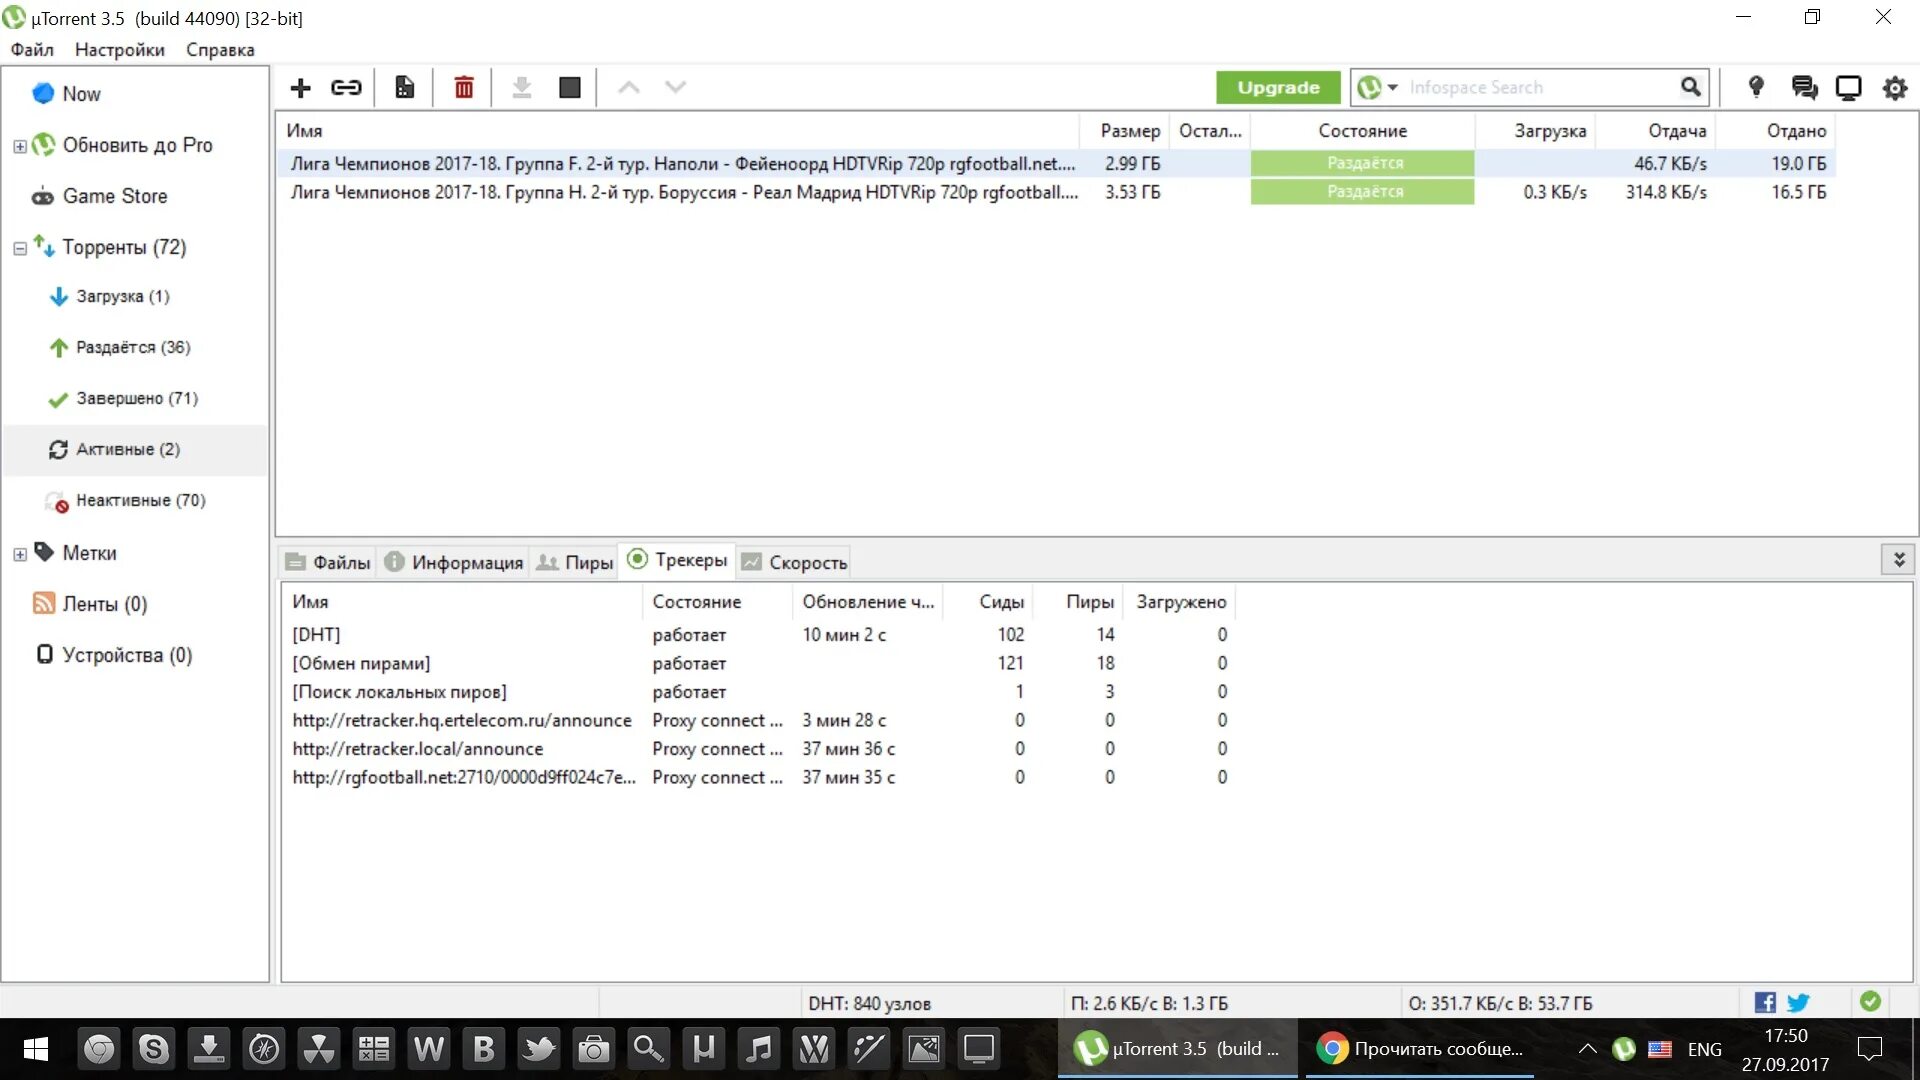The height and width of the screenshot is (1080, 1920).
Task: Click the Stop Torrent square icon
Action: point(570,88)
